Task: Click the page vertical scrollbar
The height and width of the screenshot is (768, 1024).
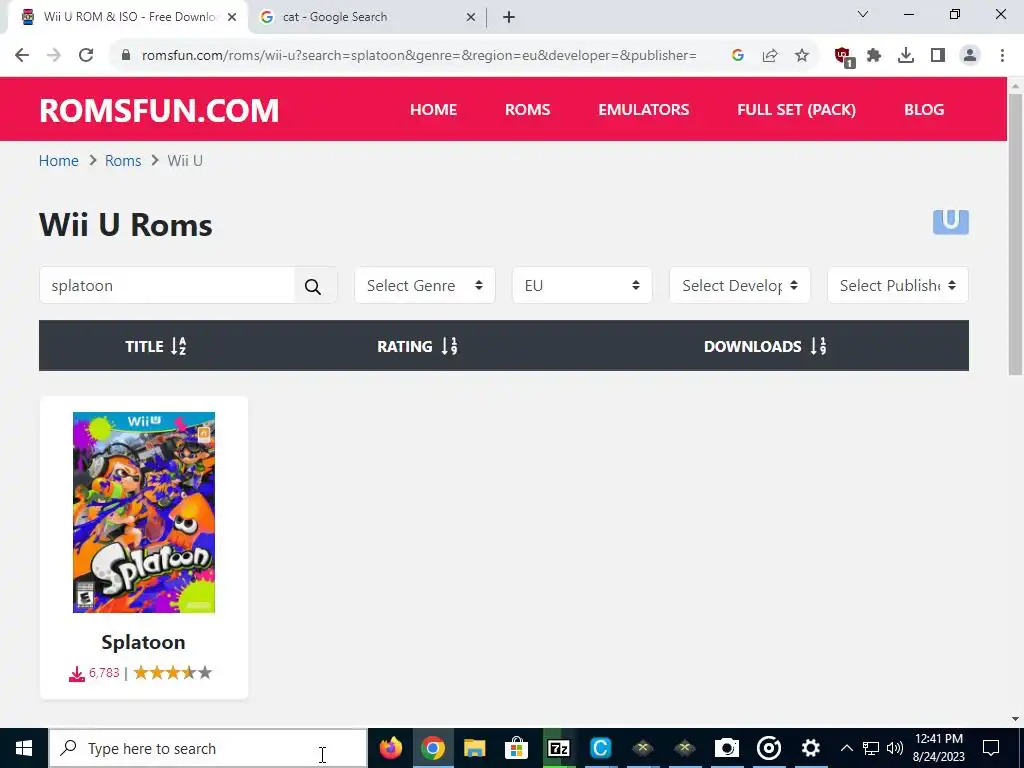Action: pyautogui.click(x=1015, y=235)
